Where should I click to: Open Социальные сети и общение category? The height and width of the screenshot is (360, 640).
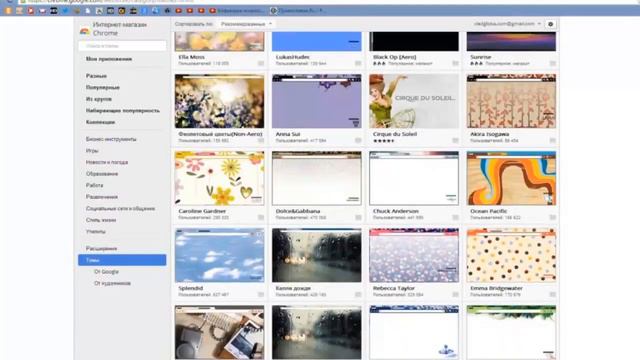(120, 209)
